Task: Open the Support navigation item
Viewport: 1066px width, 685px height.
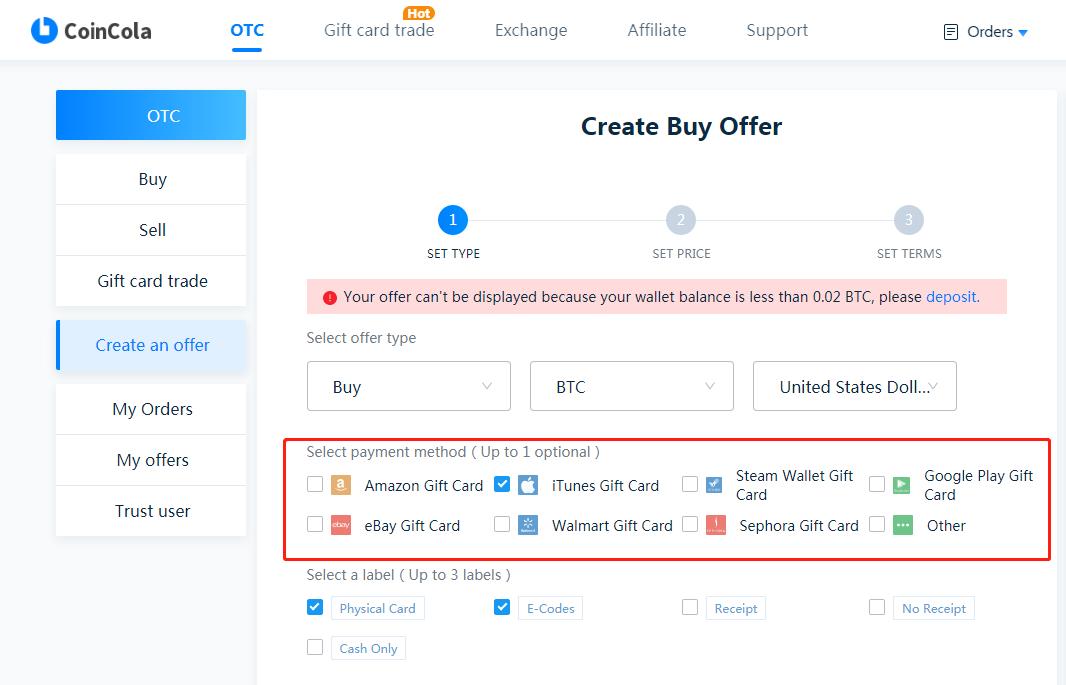Action: point(777,31)
